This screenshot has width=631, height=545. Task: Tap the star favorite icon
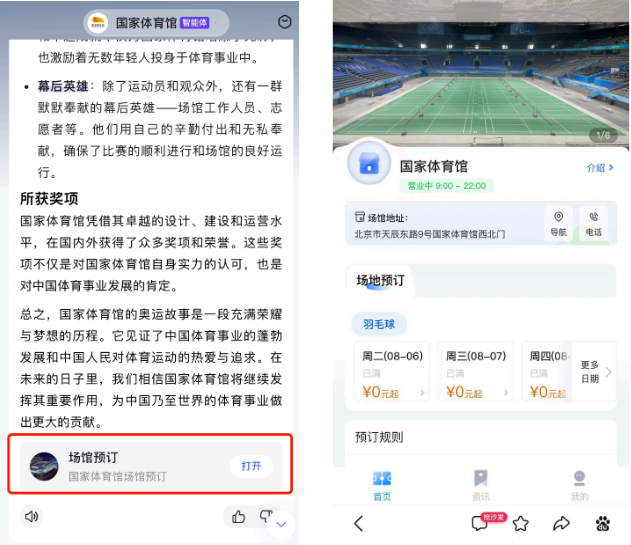pos(521,523)
